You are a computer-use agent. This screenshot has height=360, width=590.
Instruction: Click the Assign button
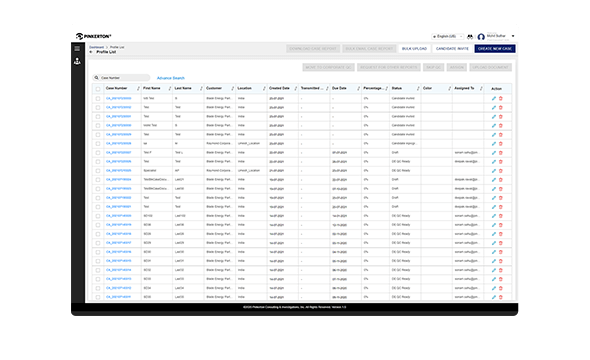457,67
